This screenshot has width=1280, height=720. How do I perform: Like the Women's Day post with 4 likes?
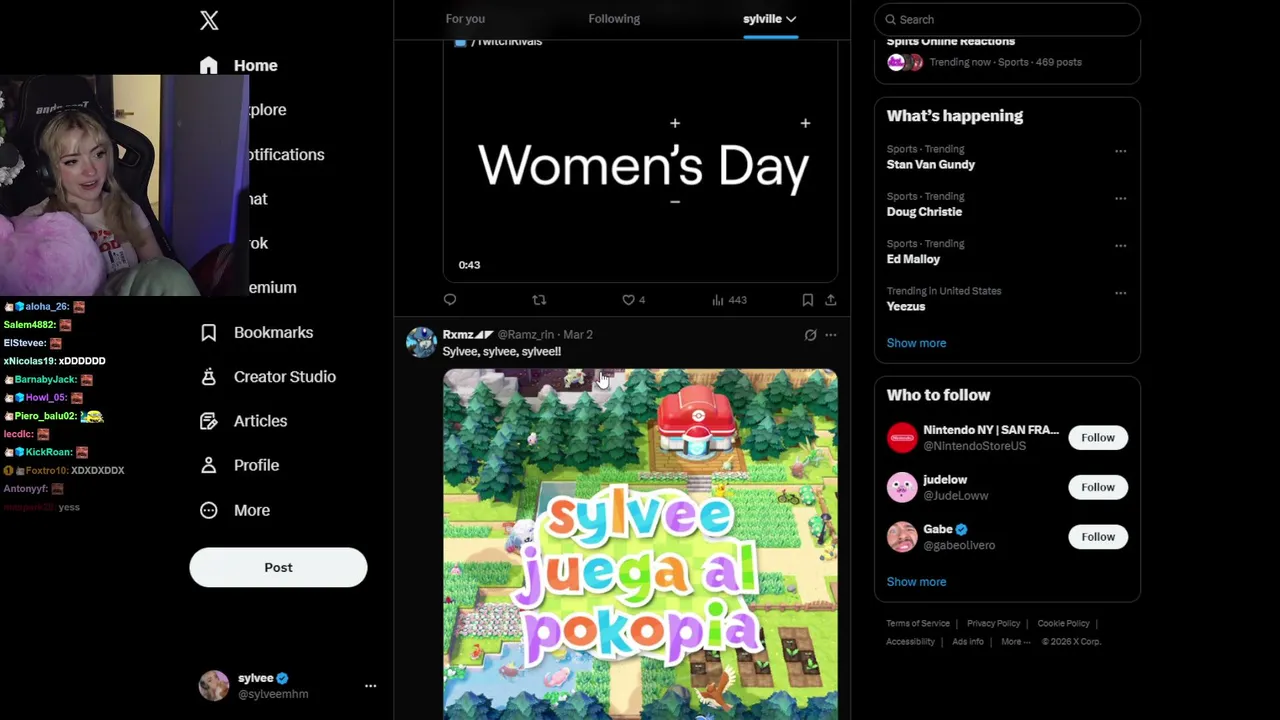633,300
